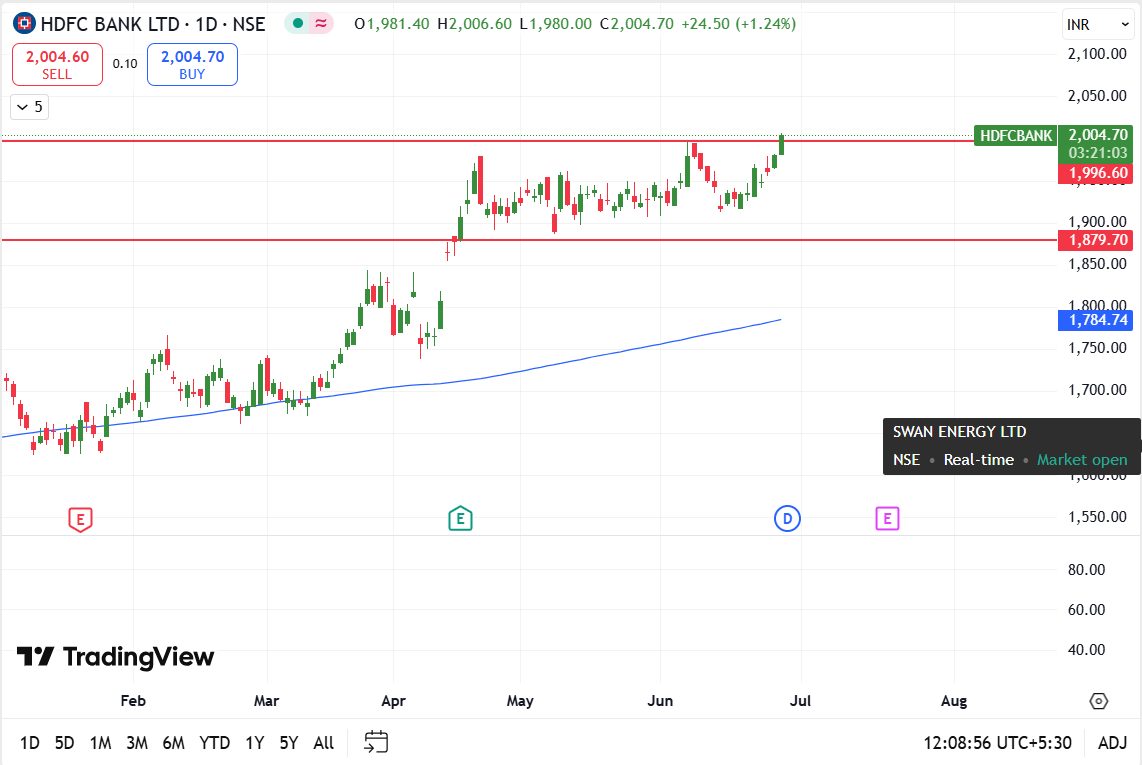
Task: Click the 1,784.74 blue moving average label
Action: click(x=1095, y=320)
